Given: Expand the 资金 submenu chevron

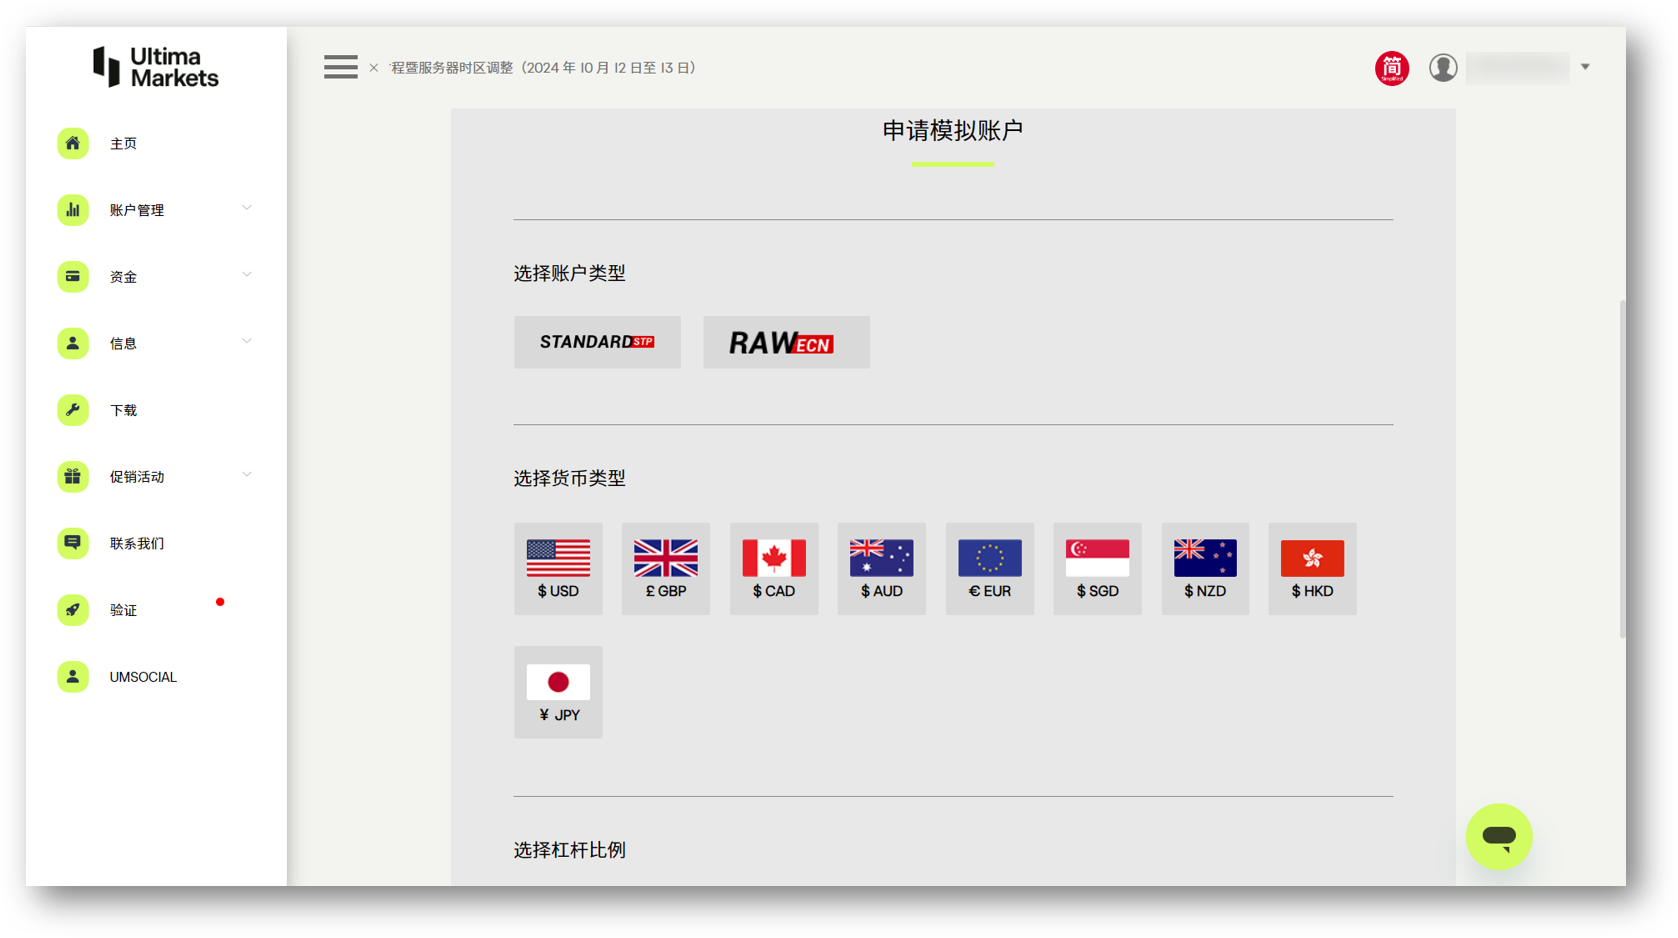Looking at the screenshot, I should pyautogui.click(x=247, y=275).
